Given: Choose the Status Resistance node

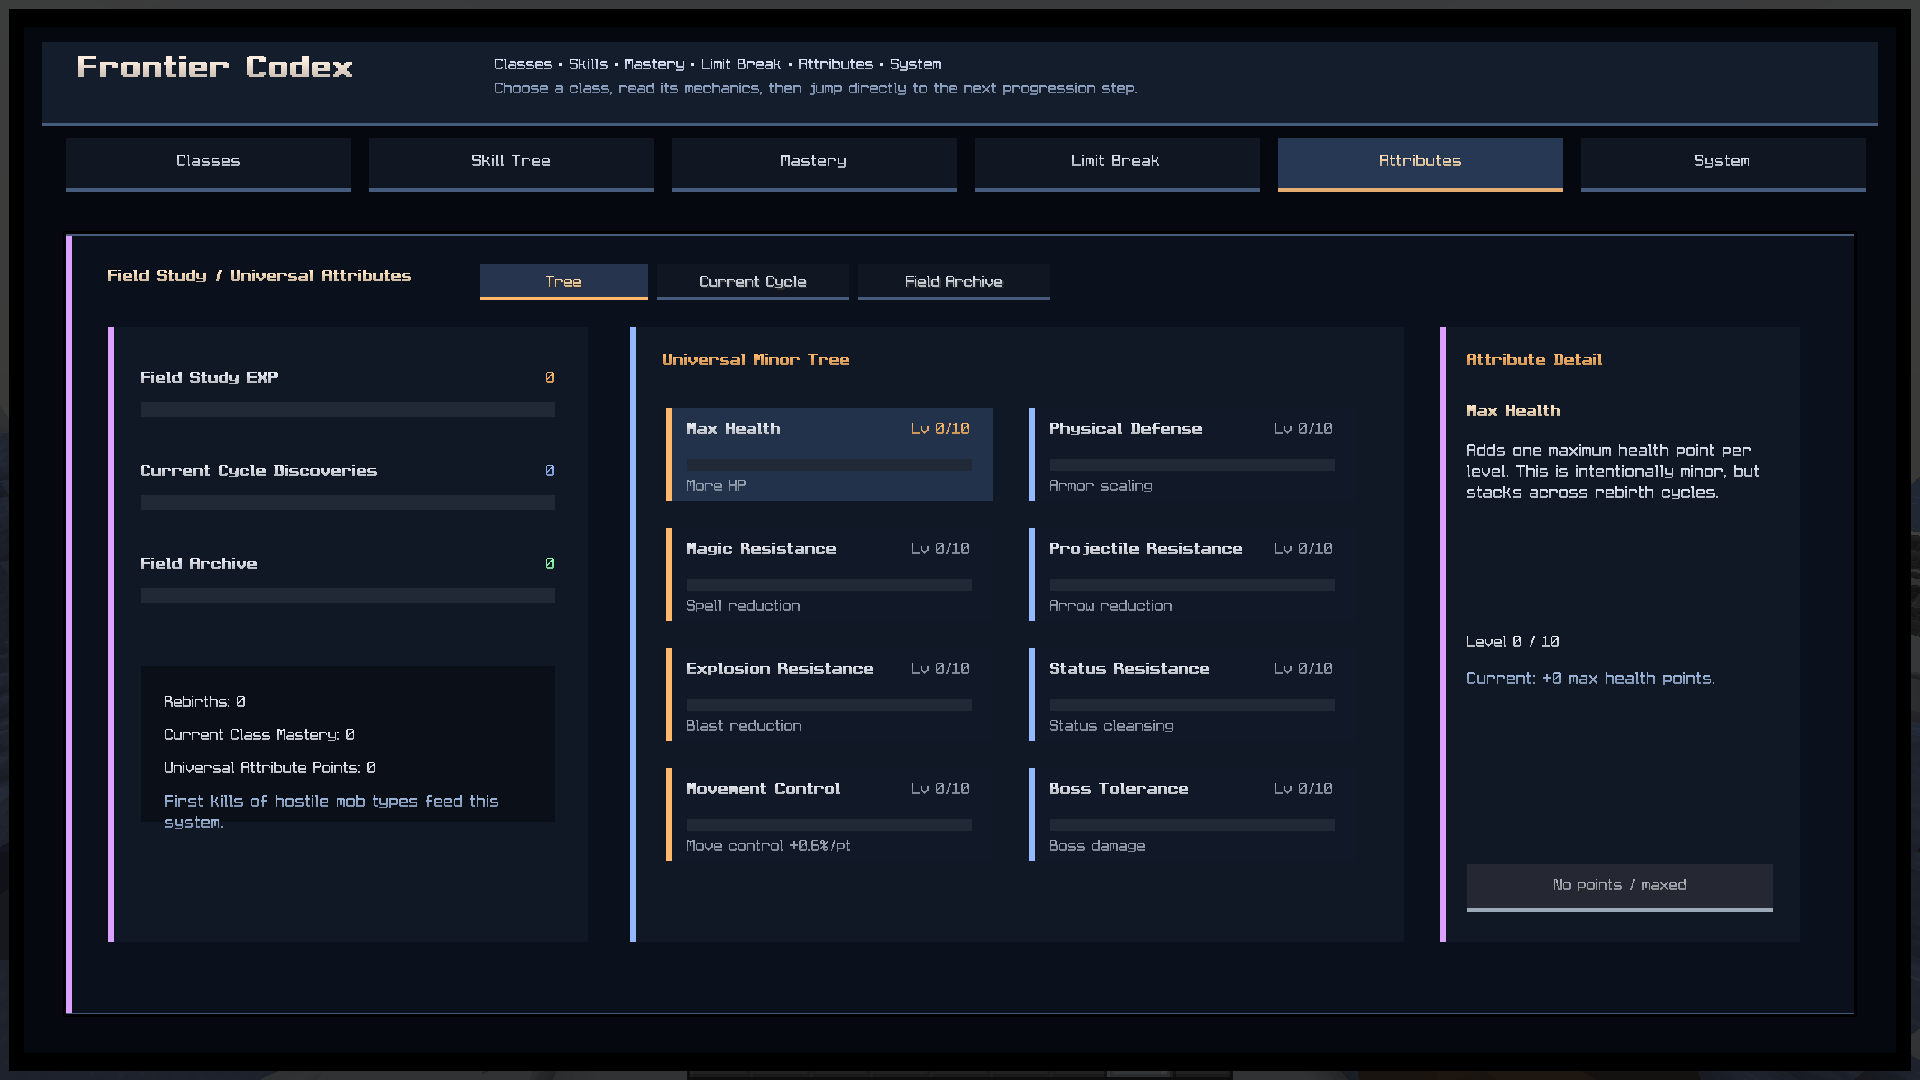Looking at the screenshot, I should [x=1192, y=694].
